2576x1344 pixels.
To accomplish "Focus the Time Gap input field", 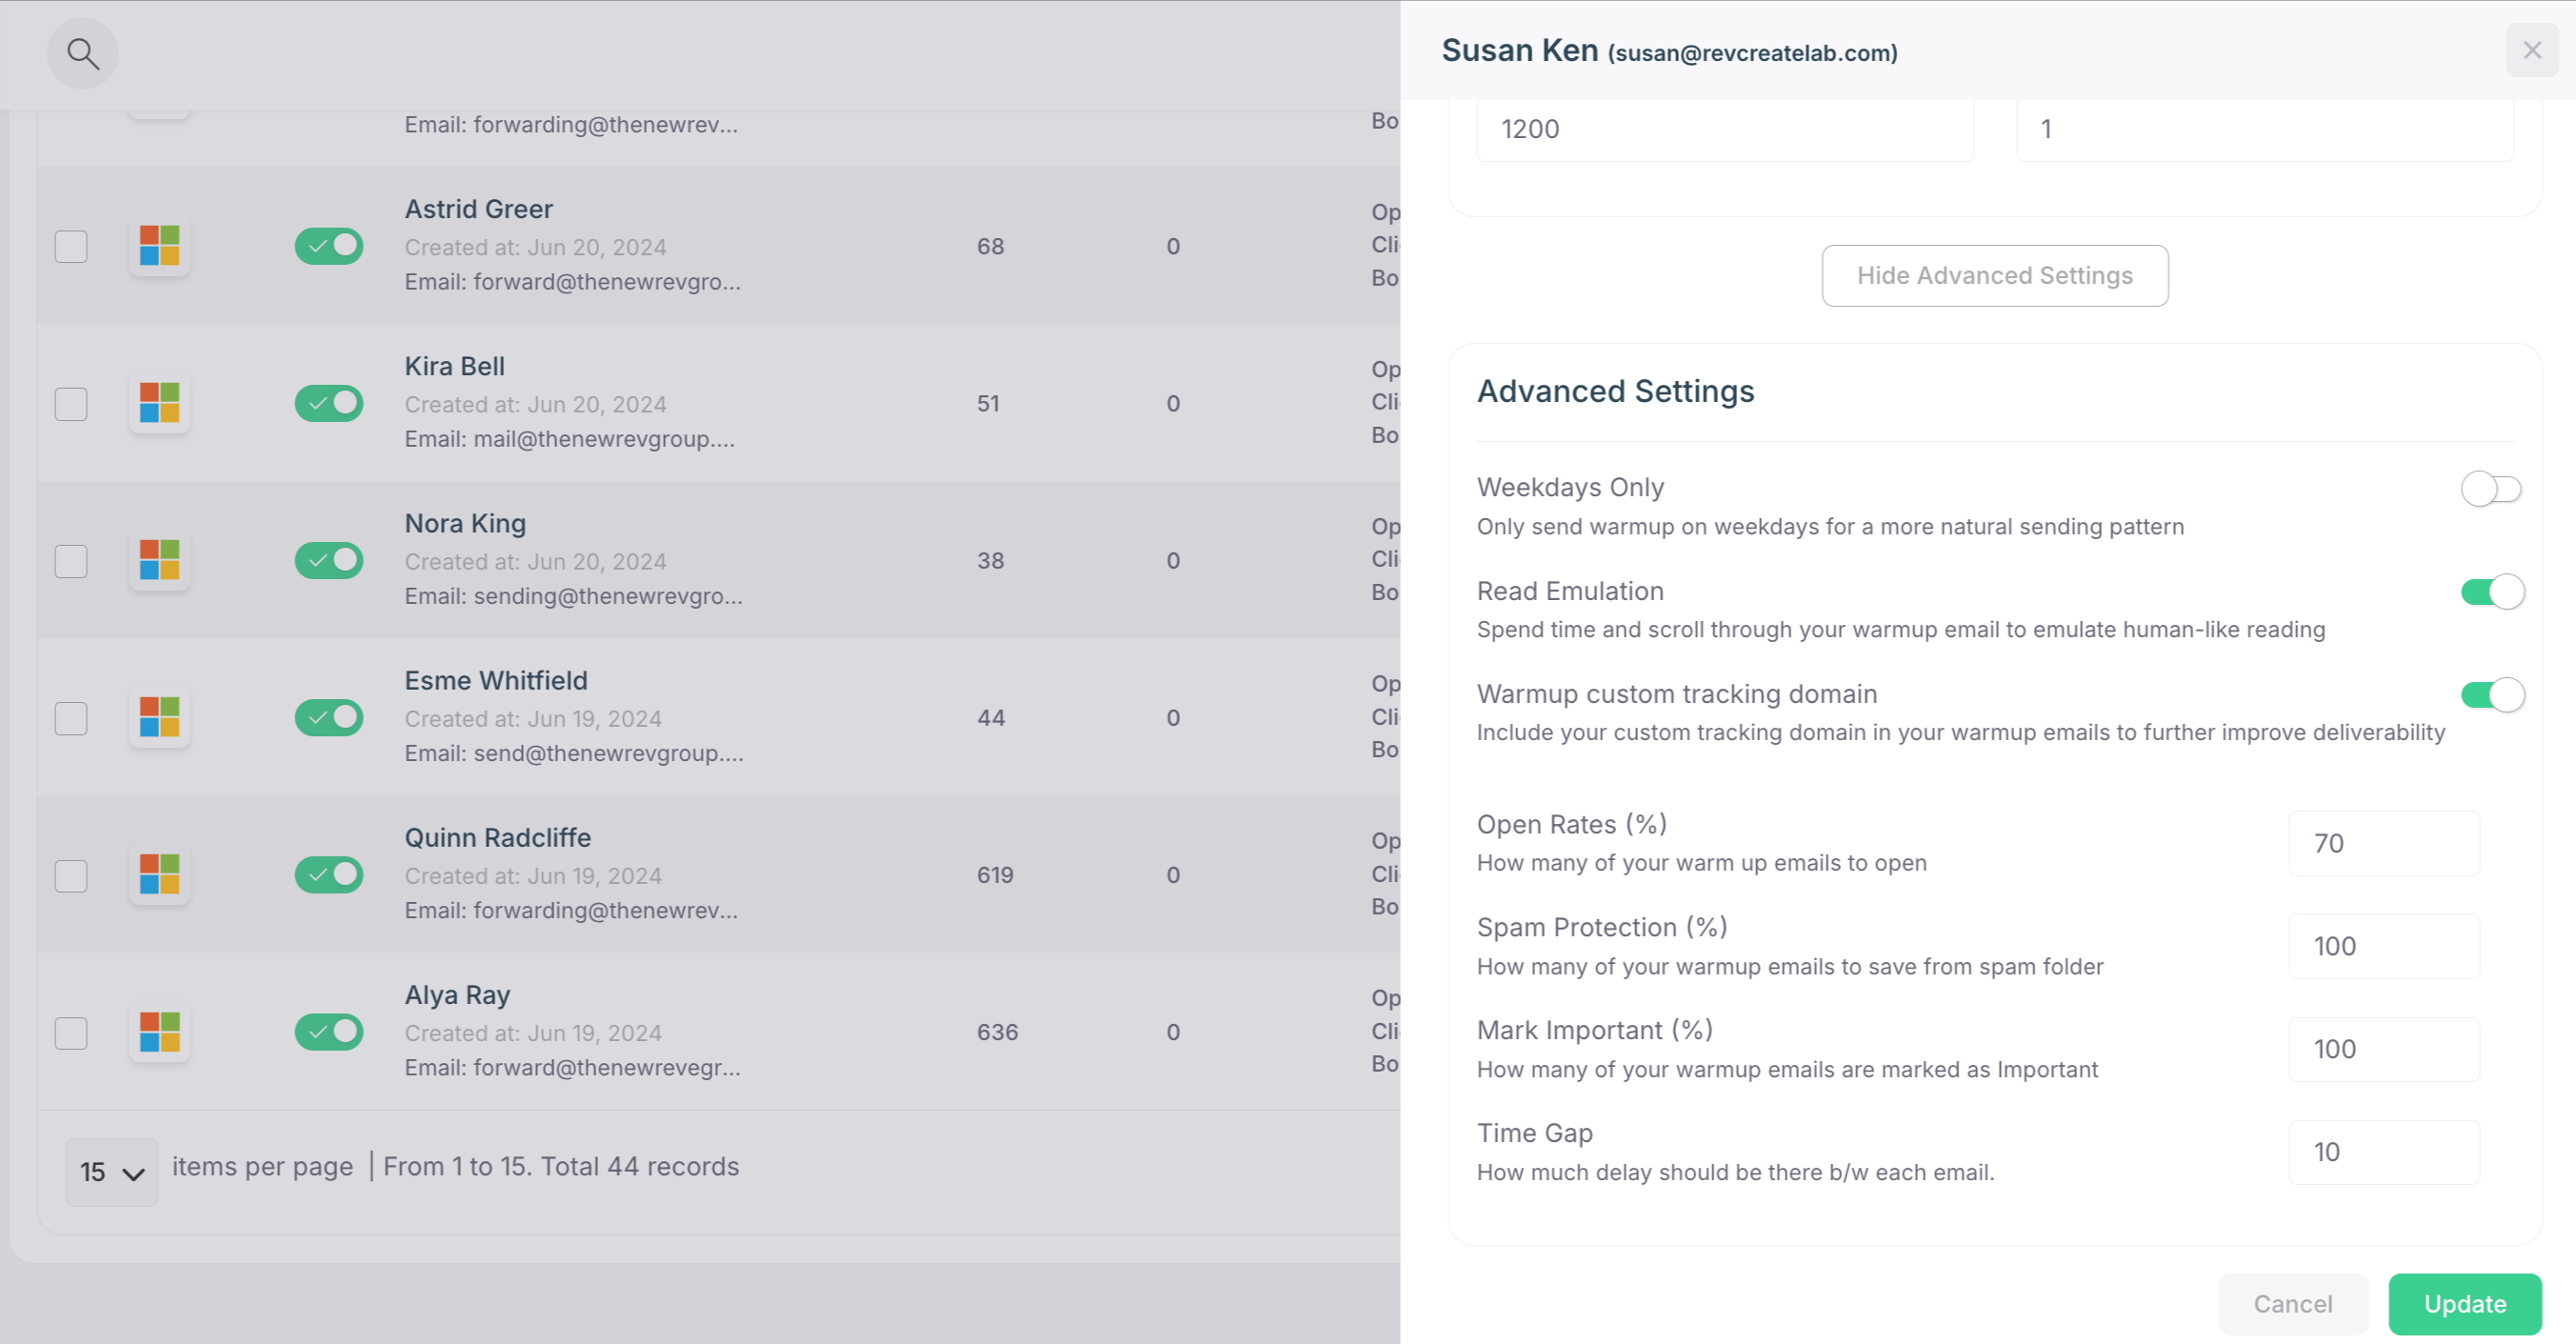I will [2383, 1152].
